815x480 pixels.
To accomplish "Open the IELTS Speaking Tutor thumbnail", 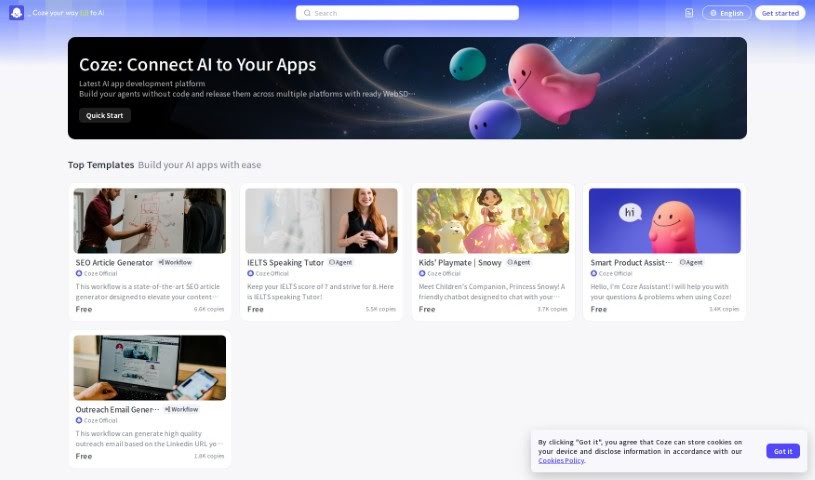I will 321,220.
